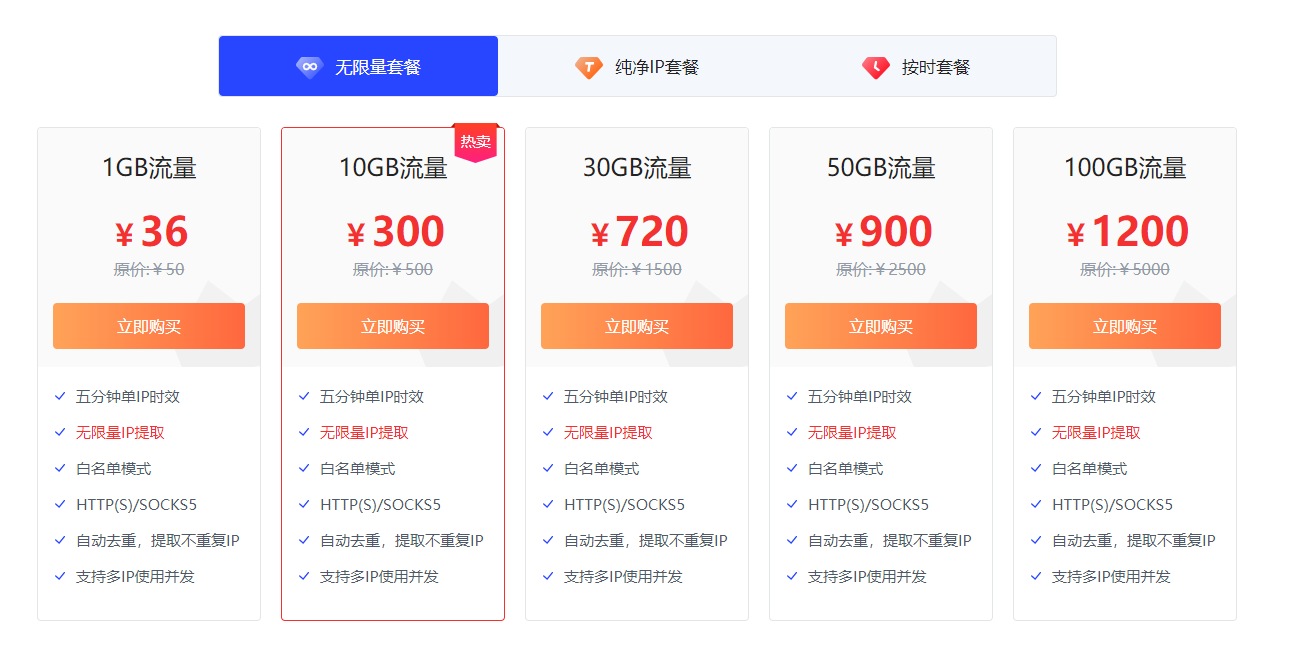The height and width of the screenshot is (663, 1291).
Task: Select the 50GB流量 plan title
Action: click(x=881, y=168)
